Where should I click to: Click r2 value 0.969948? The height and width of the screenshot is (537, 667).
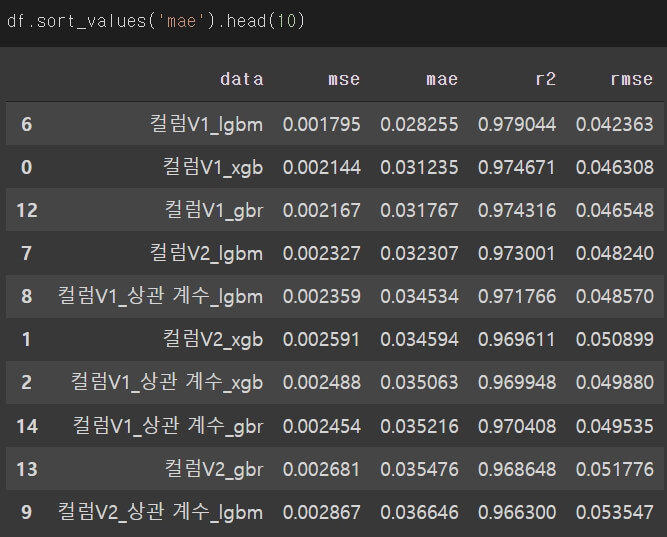coord(517,382)
